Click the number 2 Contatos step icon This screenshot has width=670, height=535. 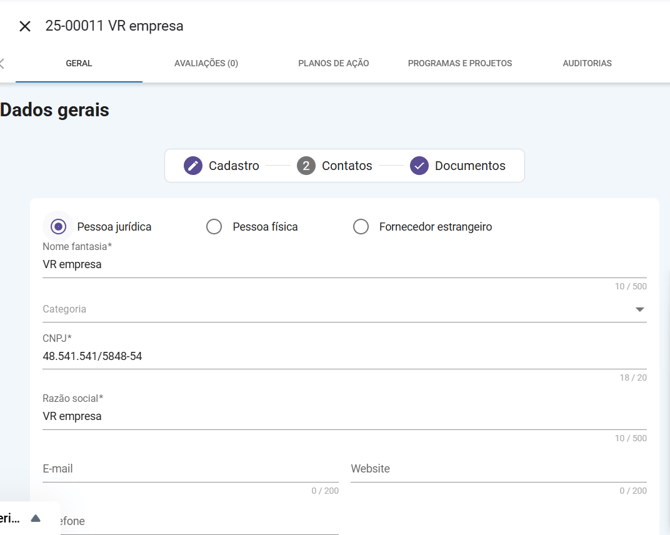(306, 166)
